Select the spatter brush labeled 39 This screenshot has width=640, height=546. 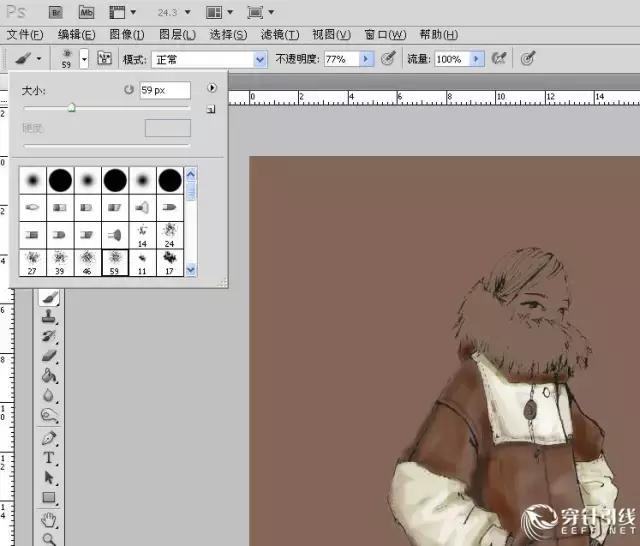tap(60, 263)
